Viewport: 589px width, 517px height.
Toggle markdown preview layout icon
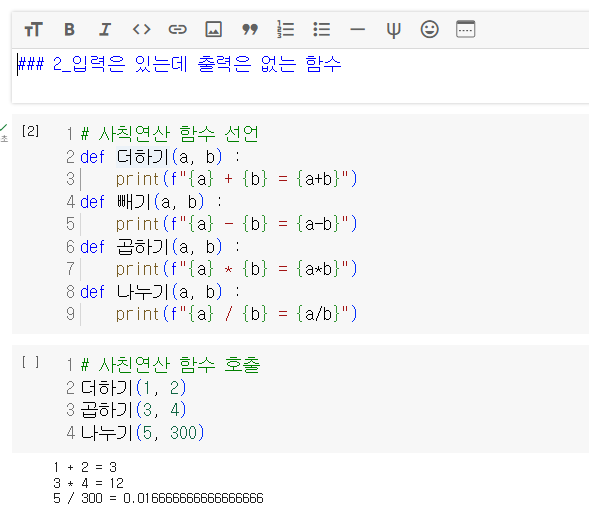click(465, 29)
